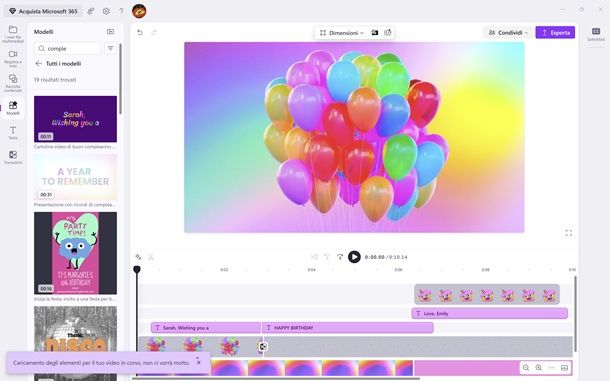The image size is (610, 381).
Task: Click the last icon in timeline zoom controls
Action: (564, 367)
